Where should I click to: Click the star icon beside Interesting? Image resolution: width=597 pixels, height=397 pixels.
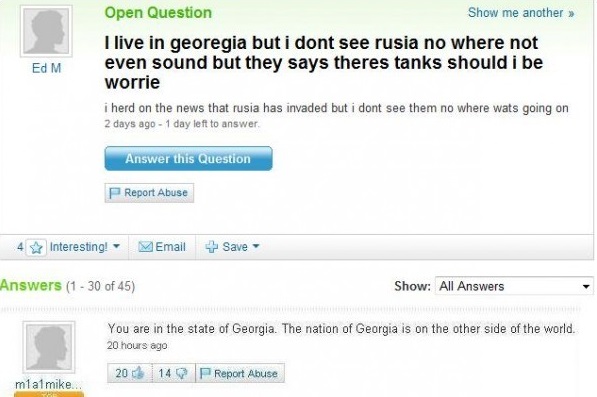click(x=36, y=247)
